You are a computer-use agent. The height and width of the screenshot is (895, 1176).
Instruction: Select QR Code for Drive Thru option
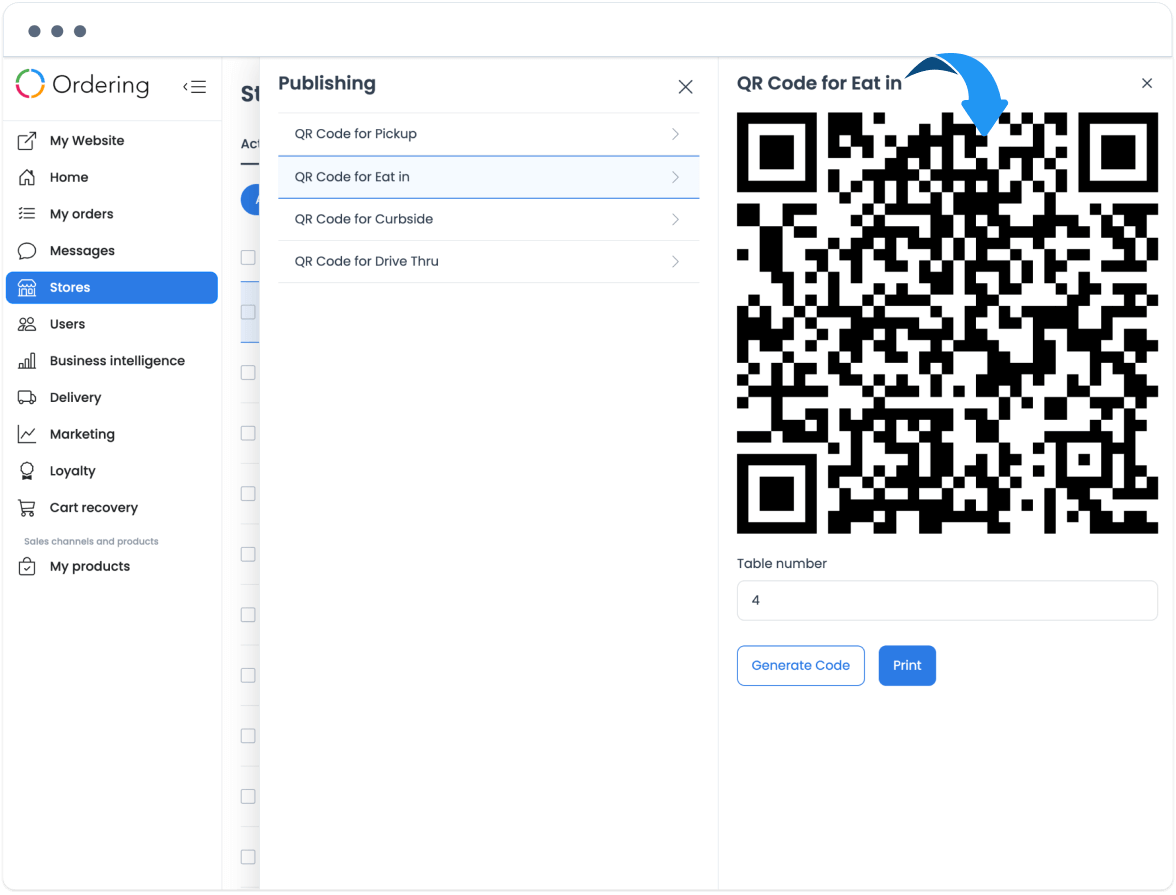[488, 262]
